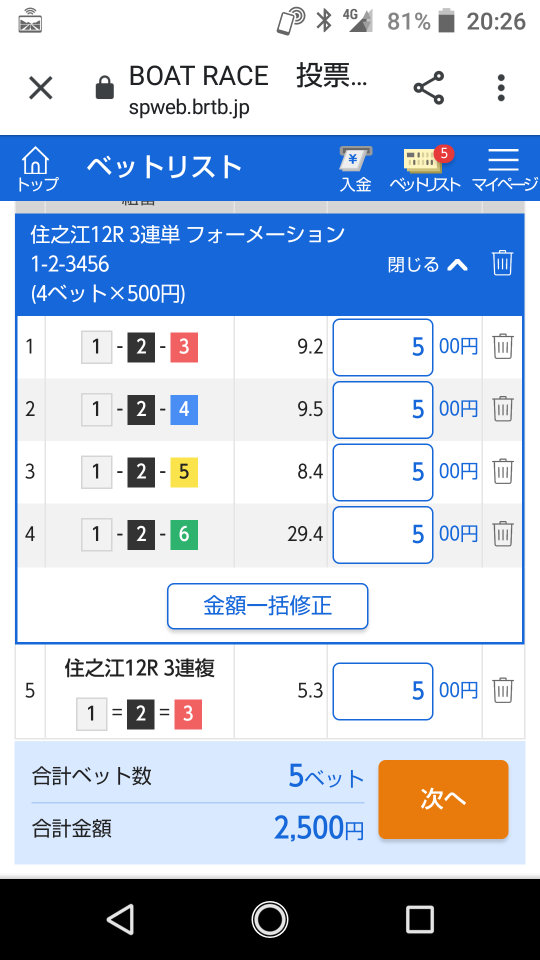Tap the トップ home icon
The image size is (540, 960).
pyautogui.click(x=37, y=170)
